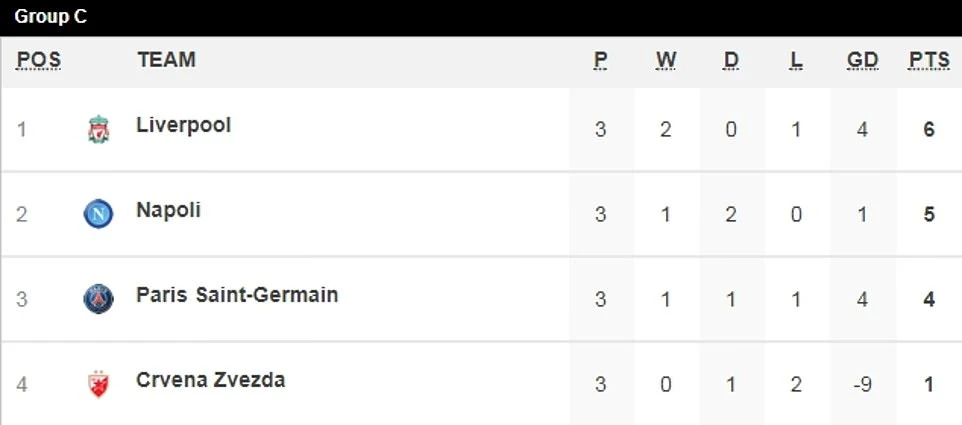Click the Napoli club crest icon
This screenshot has height=425, width=962.
(98, 214)
